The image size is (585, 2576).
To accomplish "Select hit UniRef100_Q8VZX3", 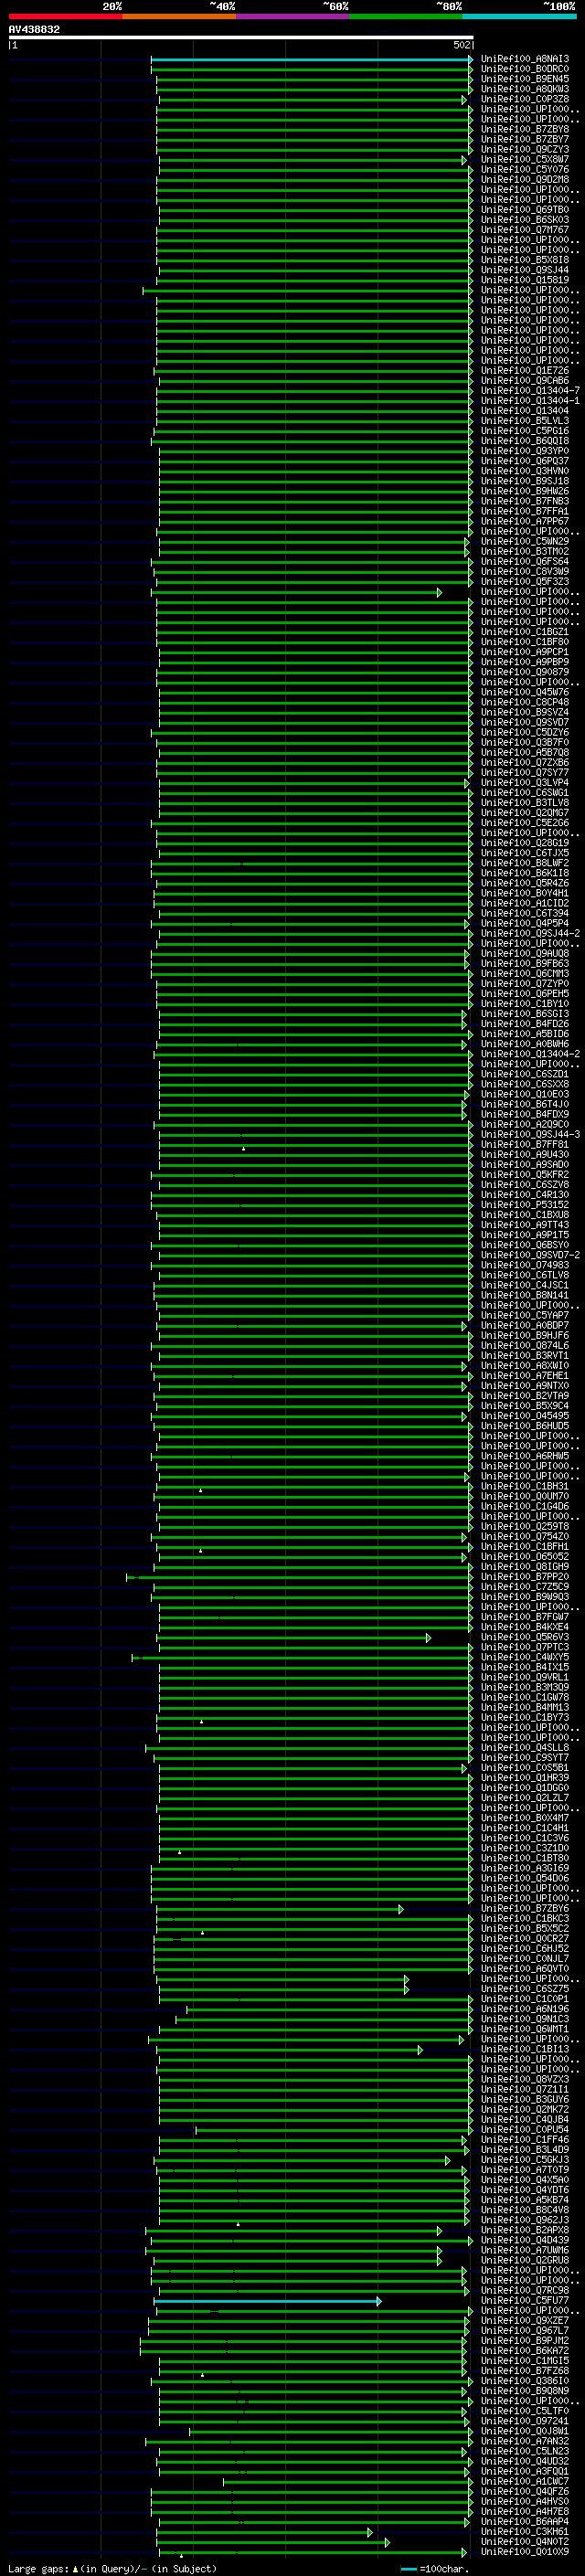I will [x=525, y=2079].
